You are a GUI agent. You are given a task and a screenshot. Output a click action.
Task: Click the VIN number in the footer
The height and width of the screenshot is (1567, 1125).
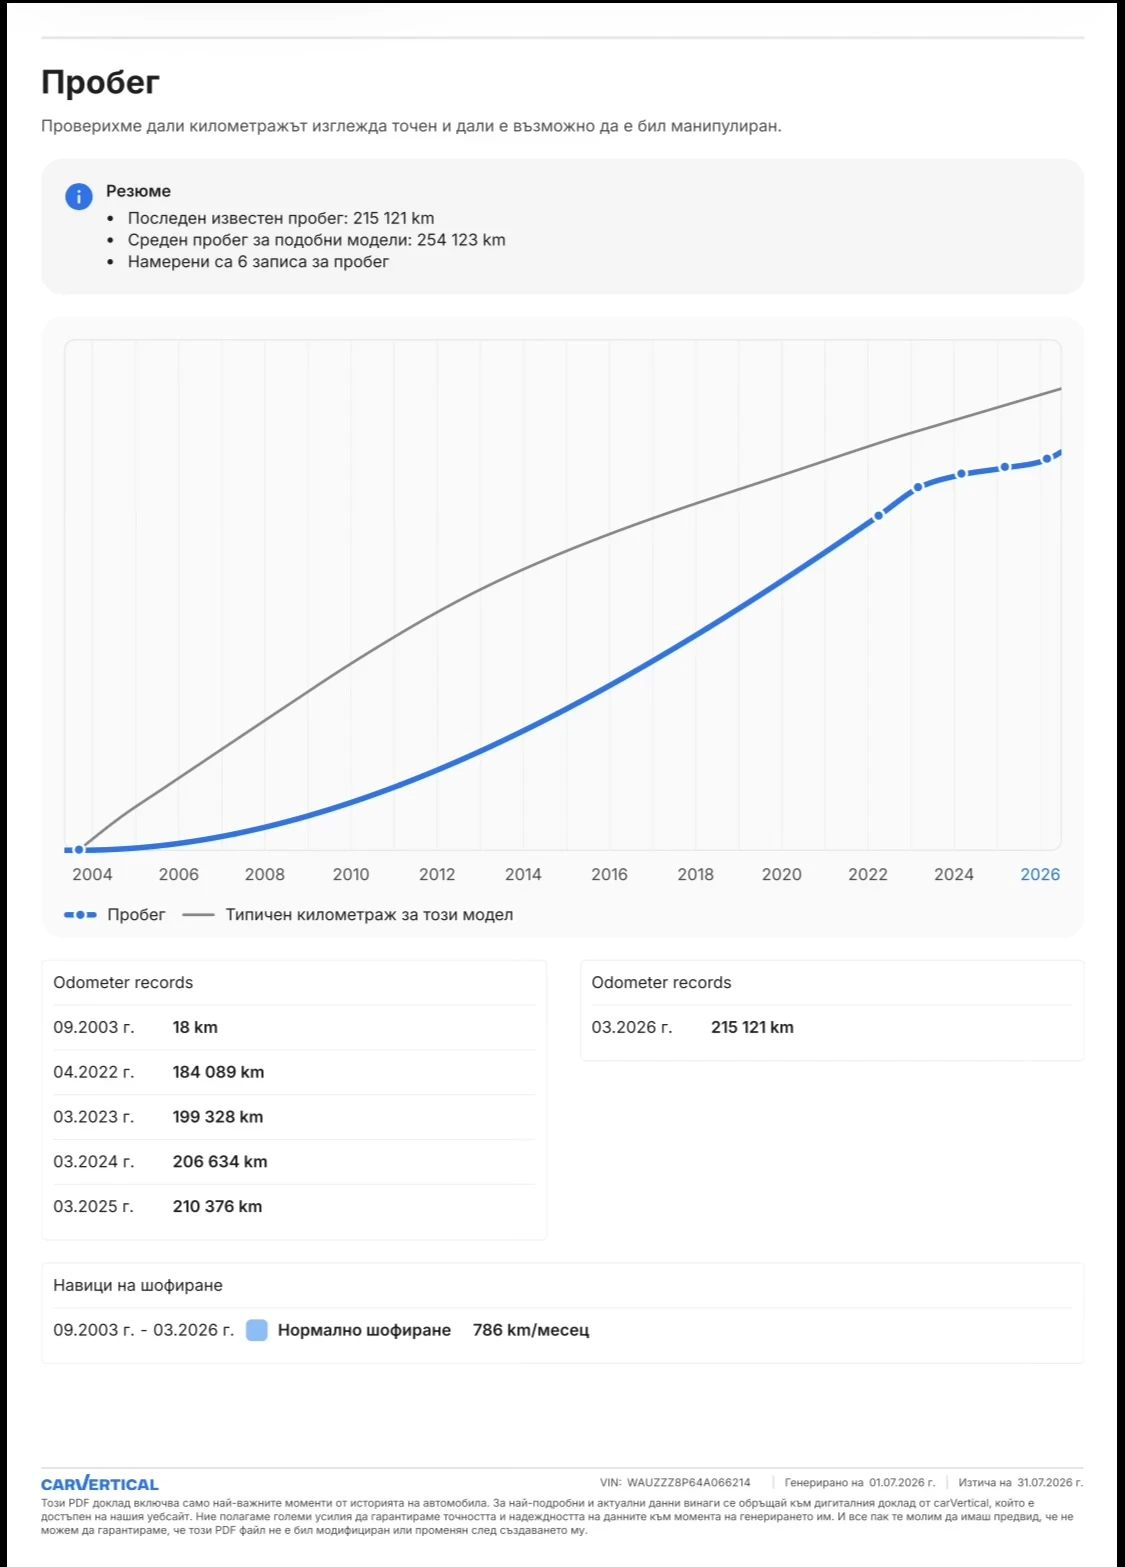pyautogui.click(x=688, y=1483)
